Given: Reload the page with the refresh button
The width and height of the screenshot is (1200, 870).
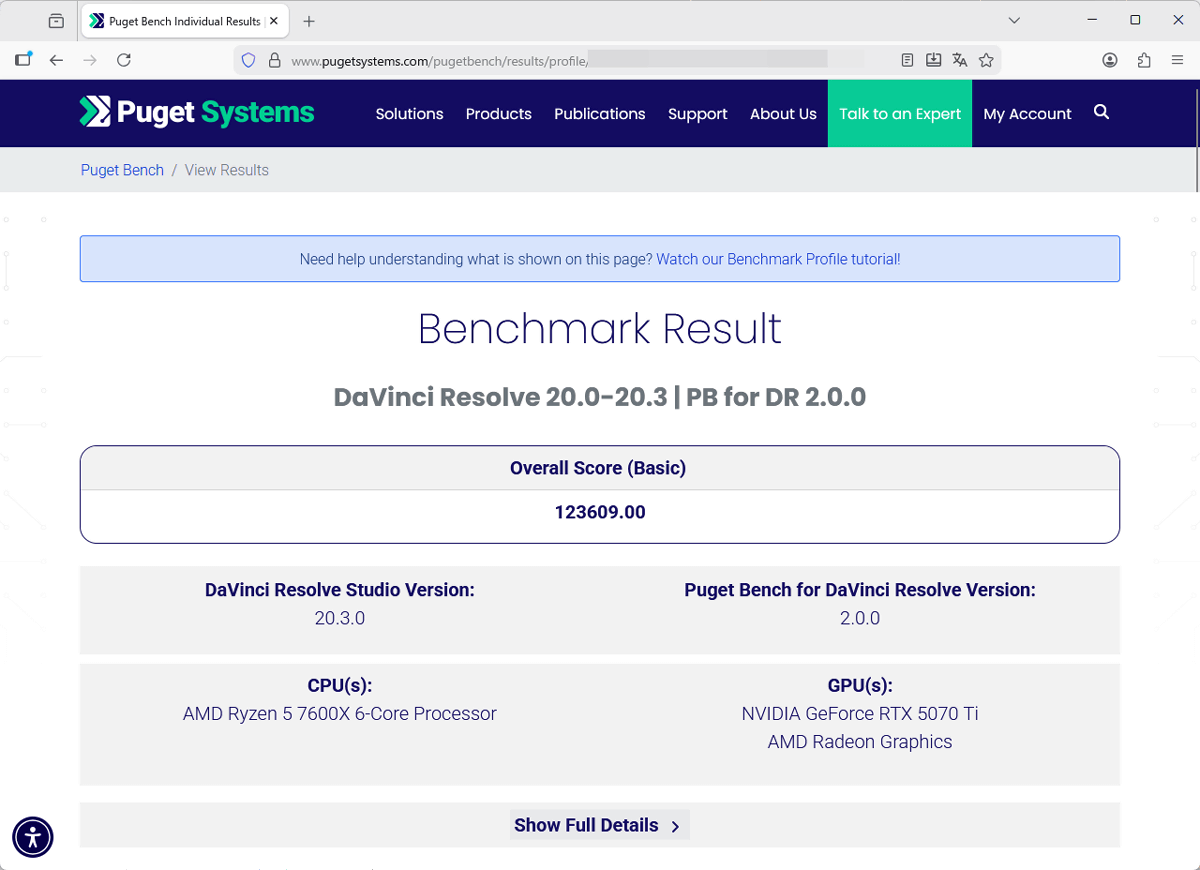Looking at the screenshot, I should click(x=124, y=60).
